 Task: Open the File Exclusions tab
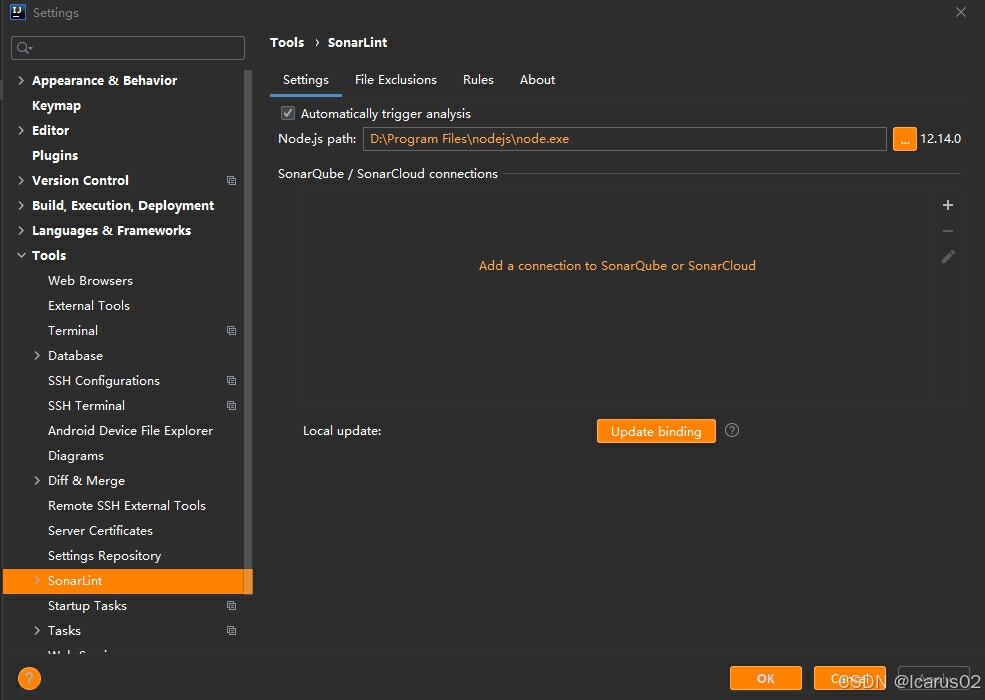click(x=396, y=80)
